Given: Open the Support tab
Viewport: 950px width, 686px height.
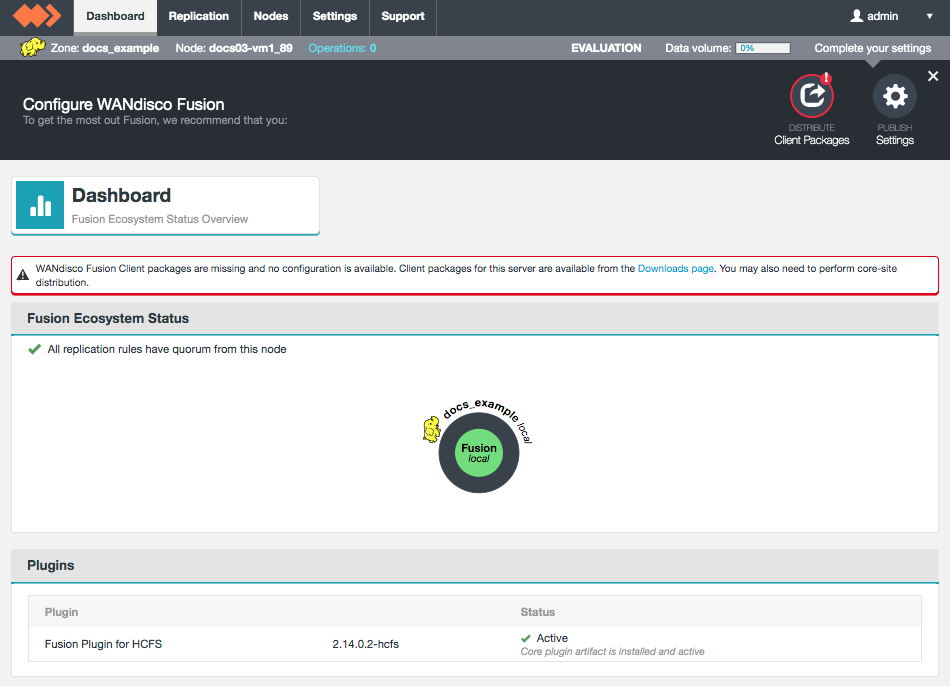Looking at the screenshot, I should click(x=402, y=17).
